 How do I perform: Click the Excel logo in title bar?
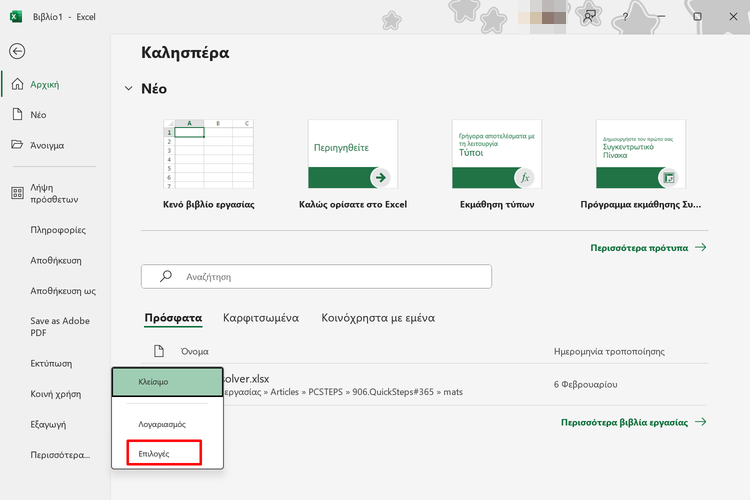[16, 17]
